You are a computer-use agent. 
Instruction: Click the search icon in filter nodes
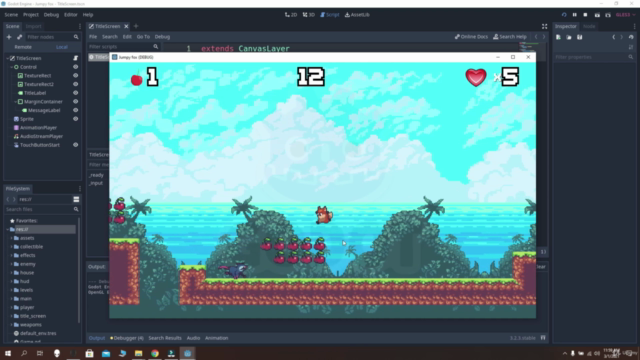pyautogui.click(x=76, y=37)
